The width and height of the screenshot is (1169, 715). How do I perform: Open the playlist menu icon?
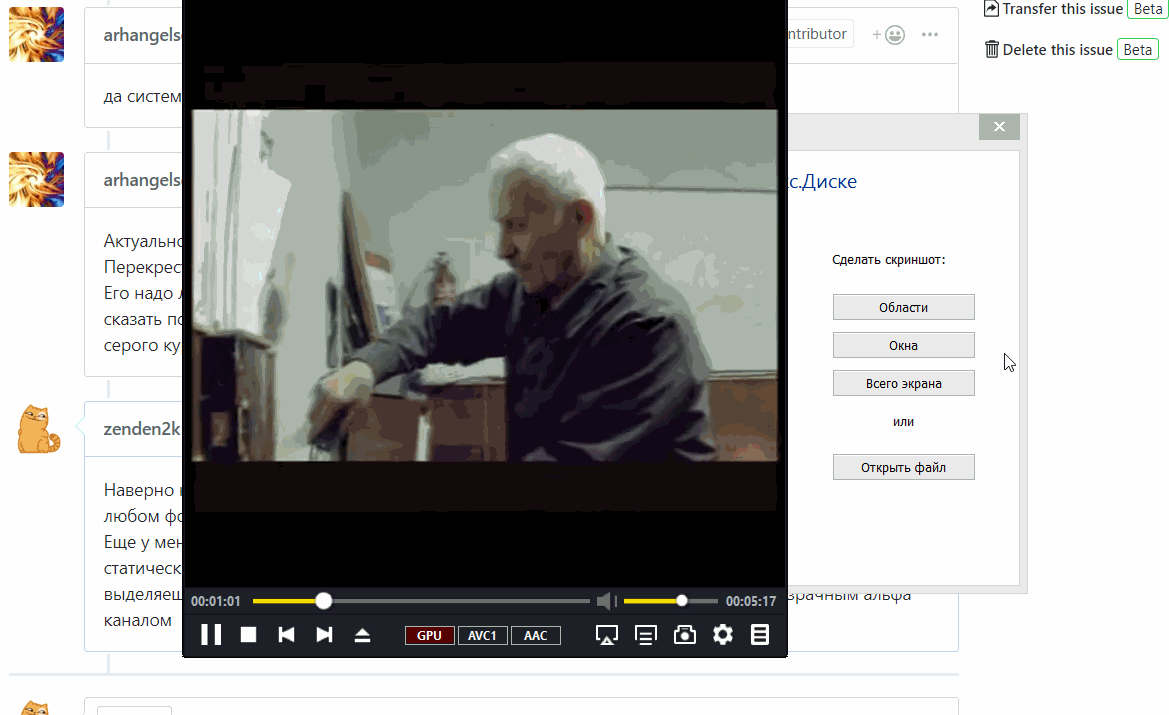pyautogui.click(x=760, y=634)
